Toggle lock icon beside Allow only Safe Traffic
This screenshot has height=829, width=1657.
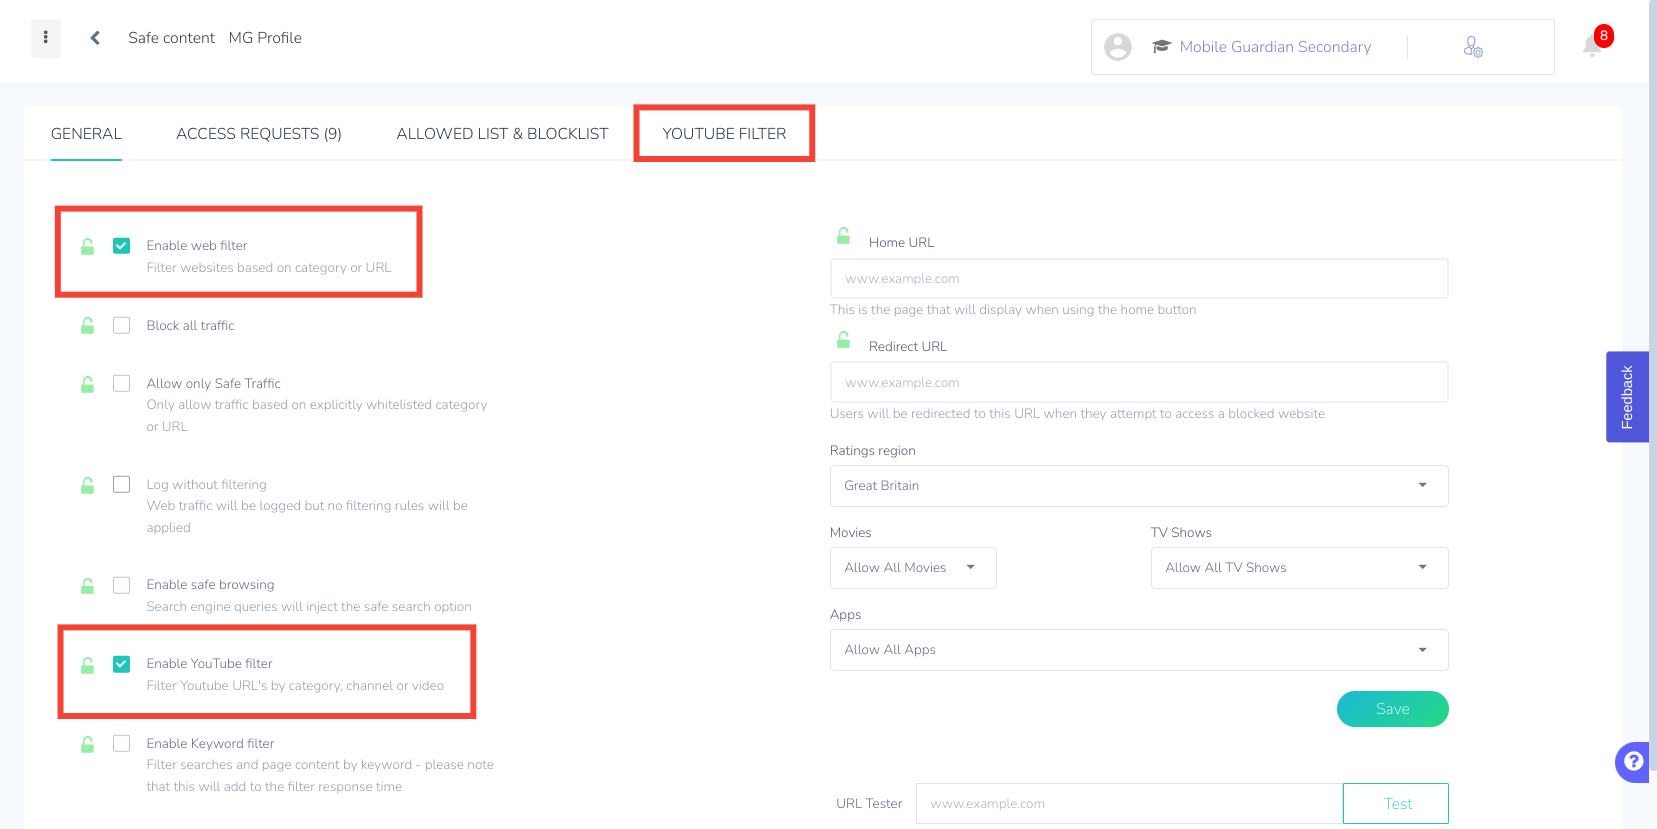coord(88,384)
